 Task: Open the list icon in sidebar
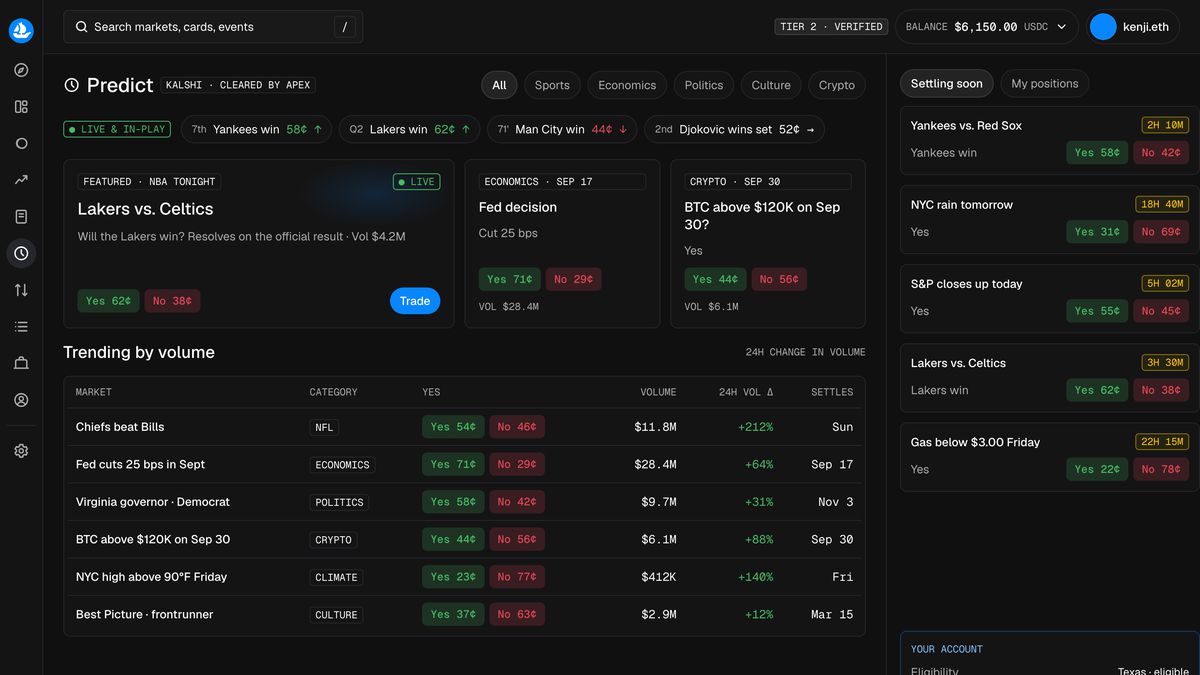[x=21, y=327]
